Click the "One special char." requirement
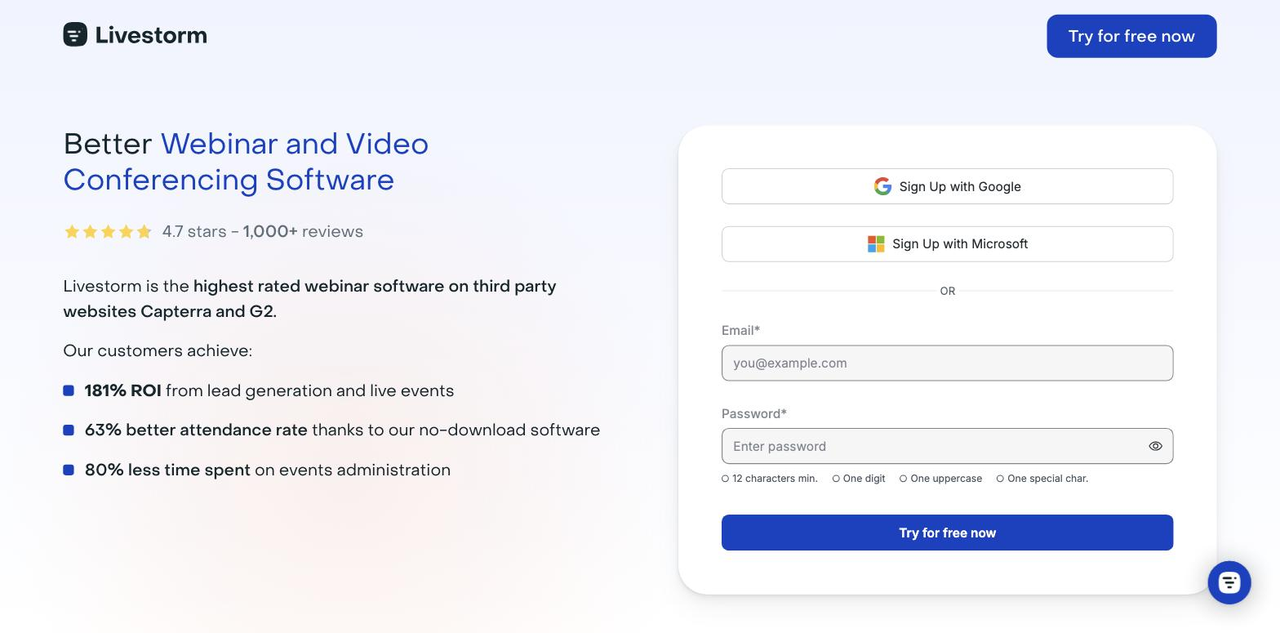The image size is (1280, 633). [x=1042, y=479]
